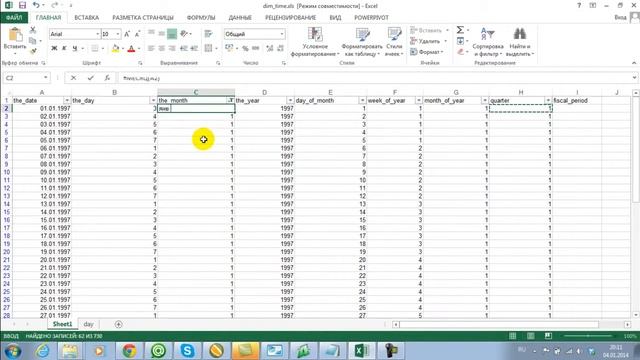
Task: Apply percent style to the cell
Action: tap(245, 48)
